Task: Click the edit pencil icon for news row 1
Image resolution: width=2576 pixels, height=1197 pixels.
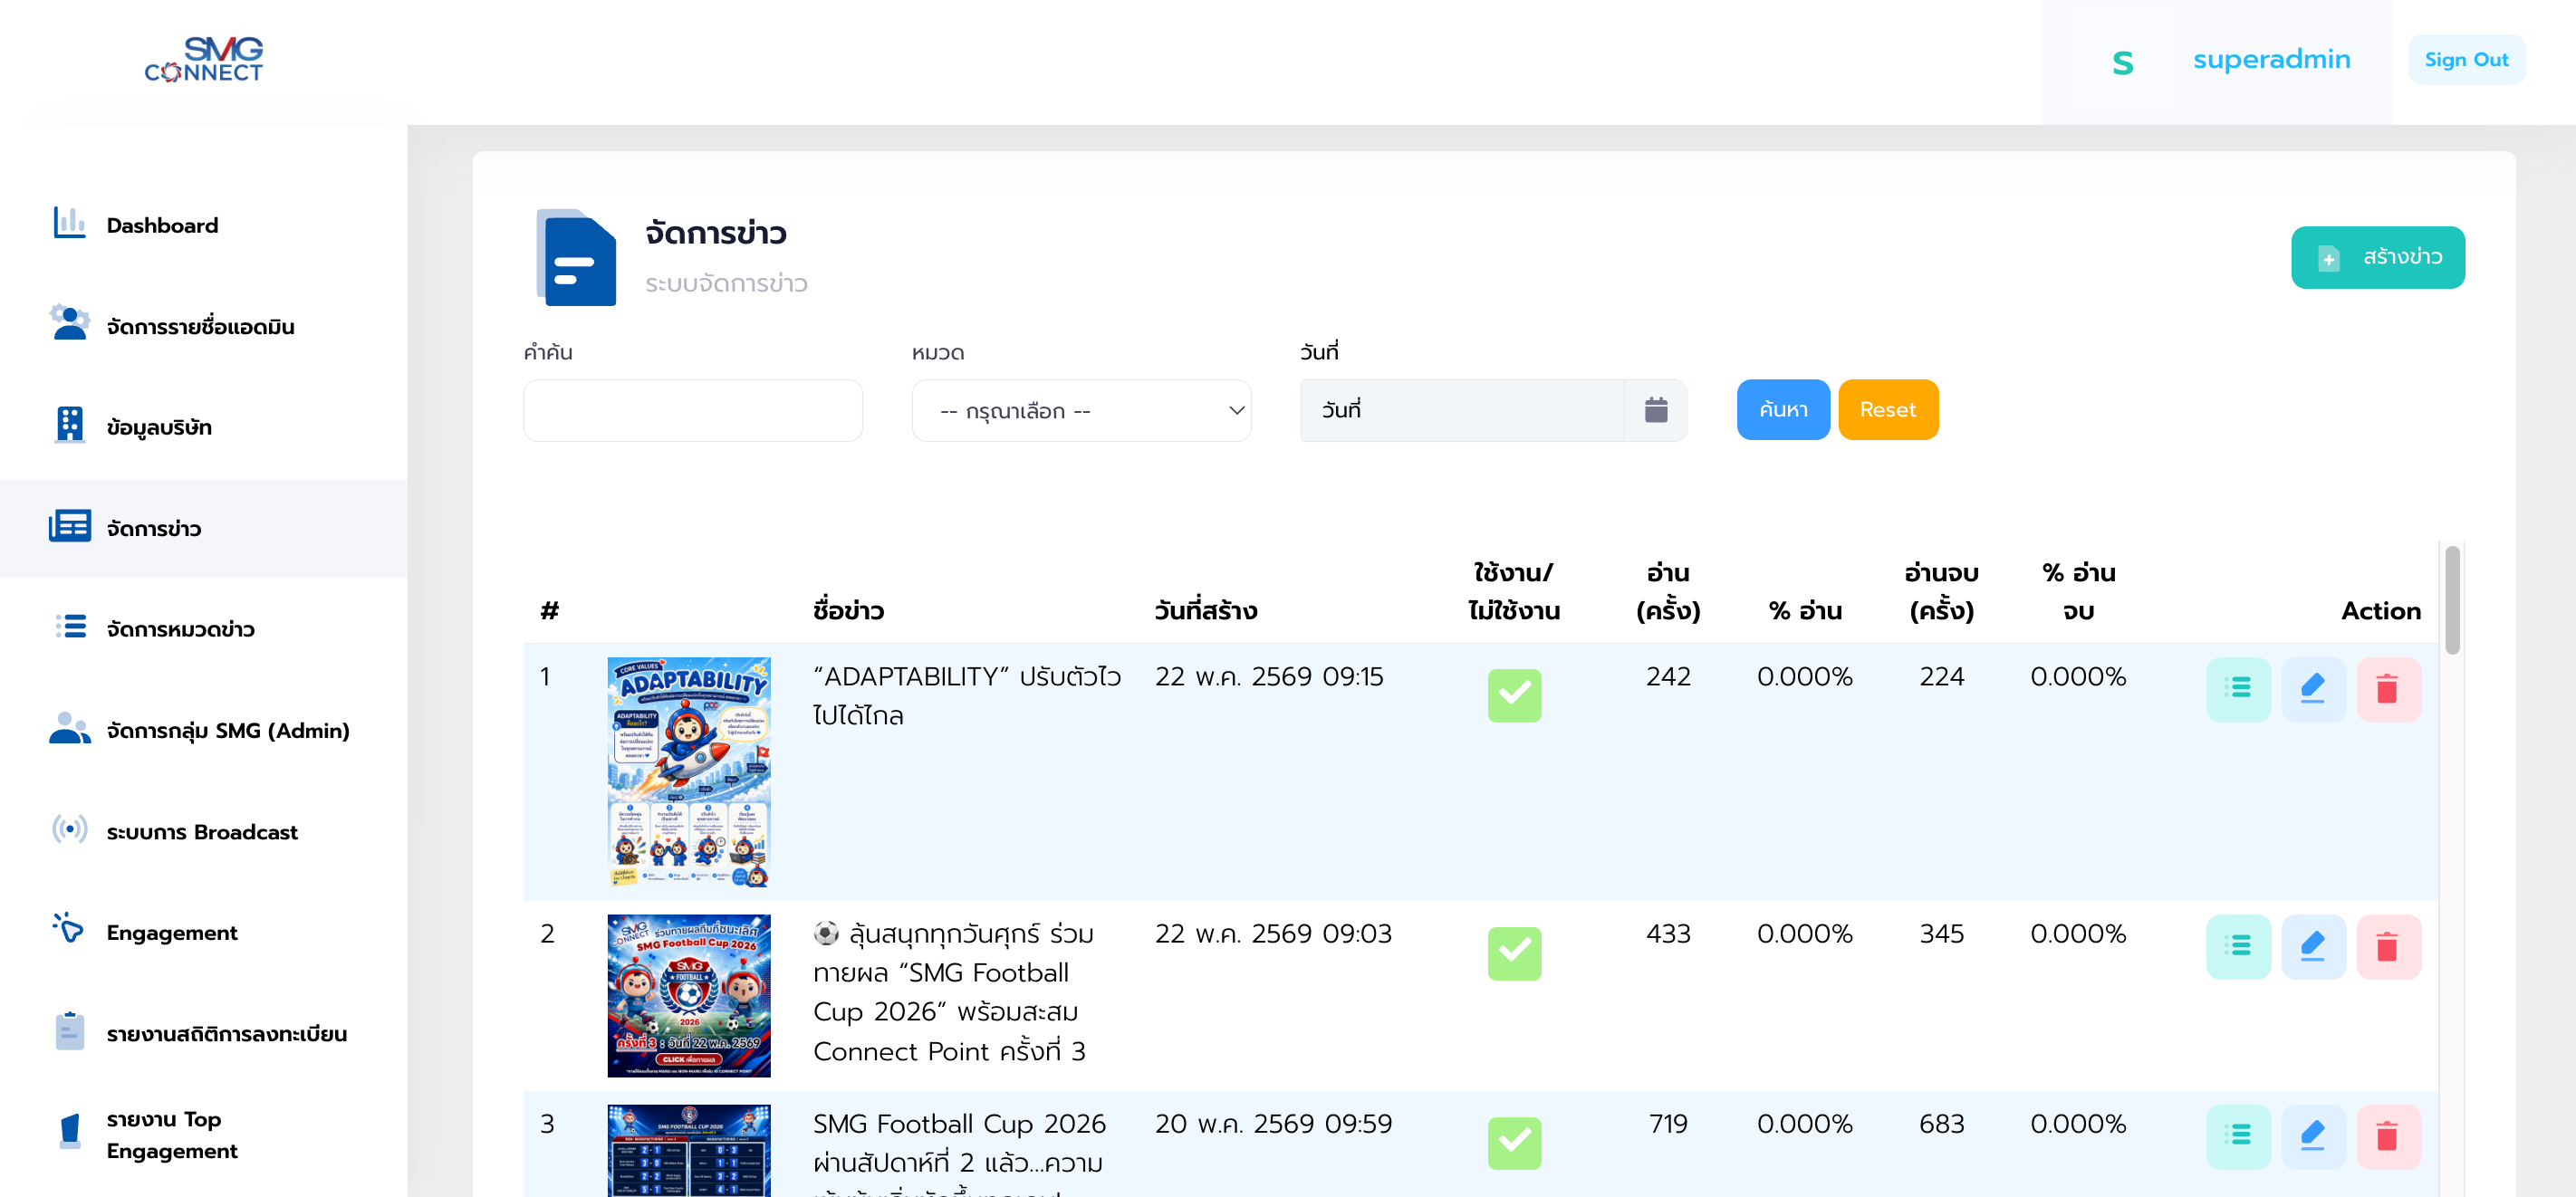Action: point(2312,689)
